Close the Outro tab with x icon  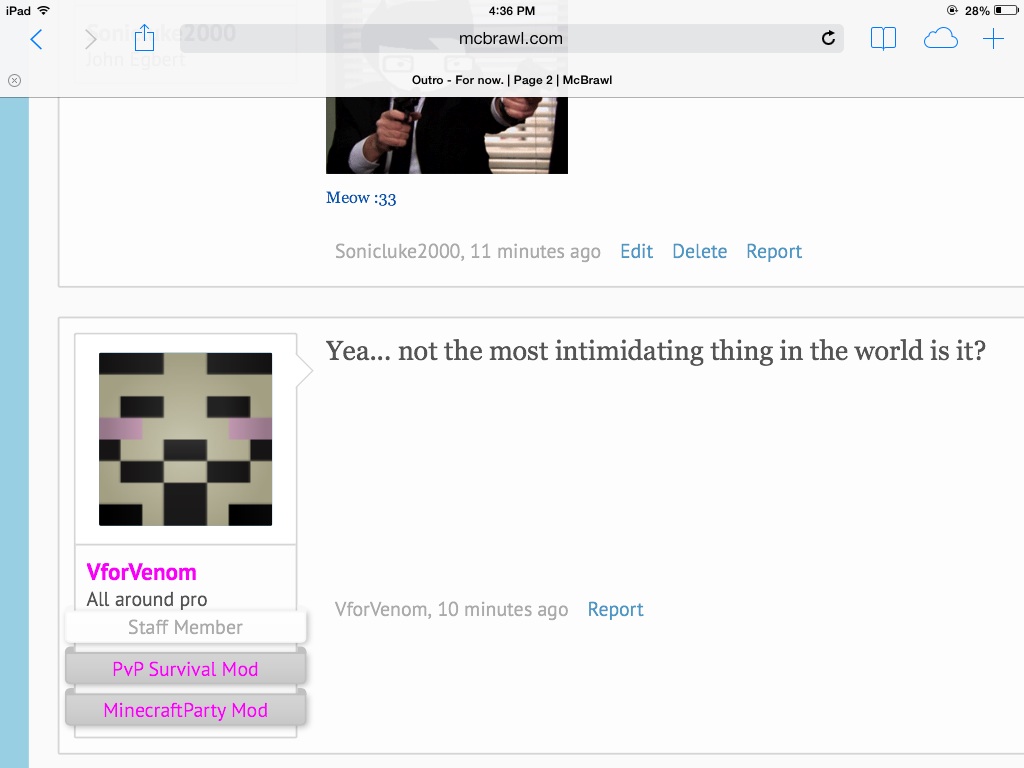[14, 80]
